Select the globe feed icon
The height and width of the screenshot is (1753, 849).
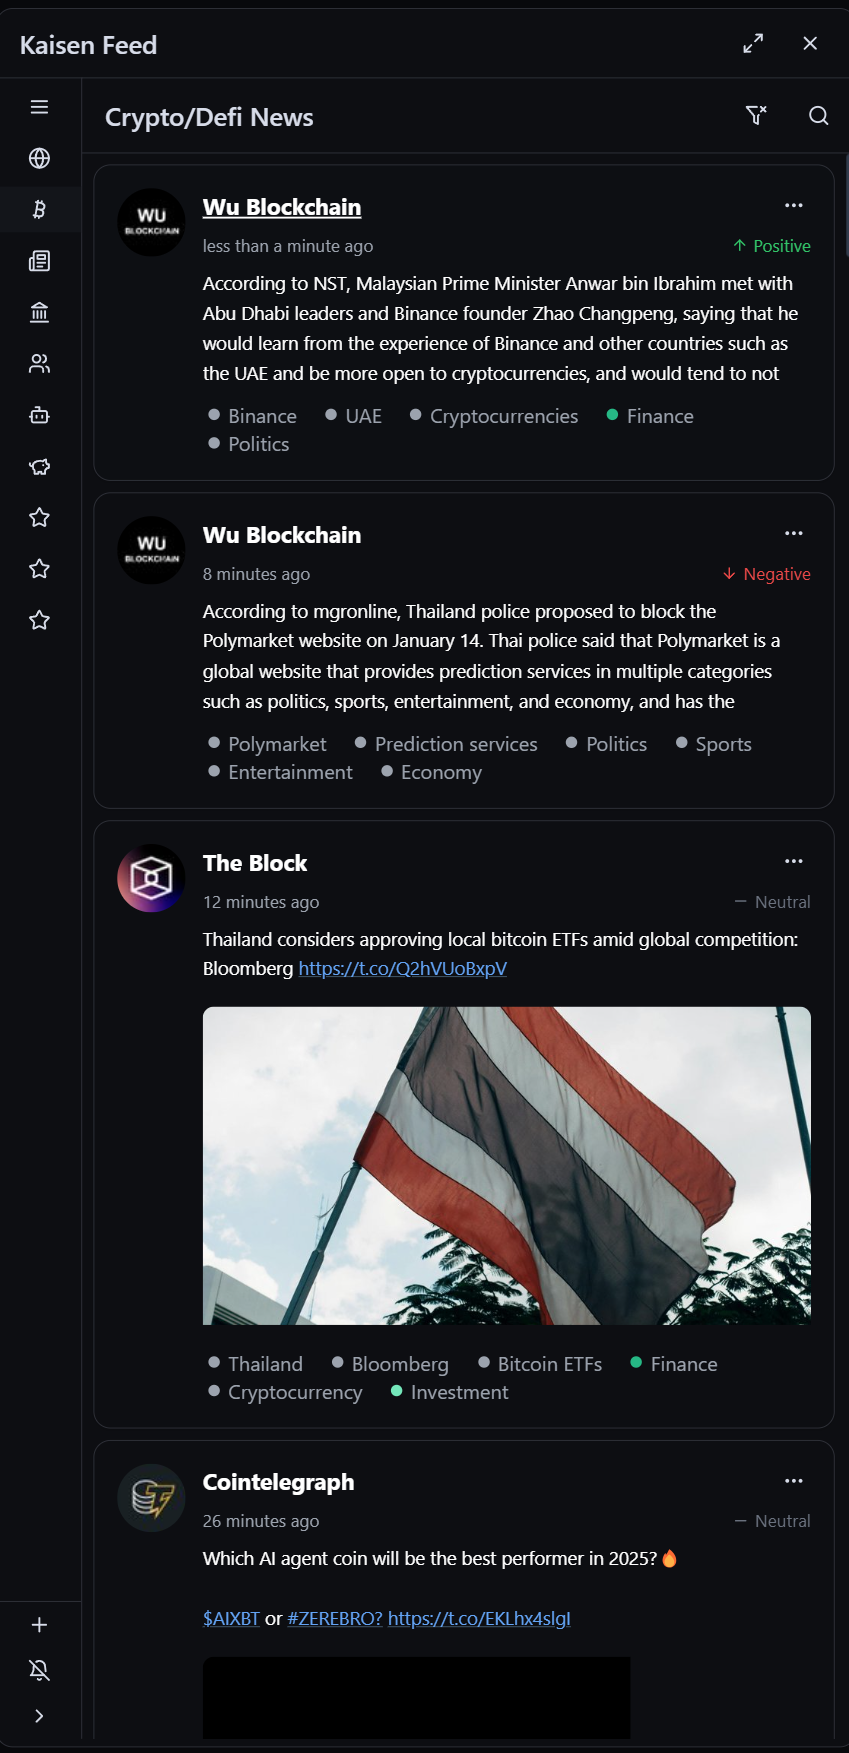point(39,158)
